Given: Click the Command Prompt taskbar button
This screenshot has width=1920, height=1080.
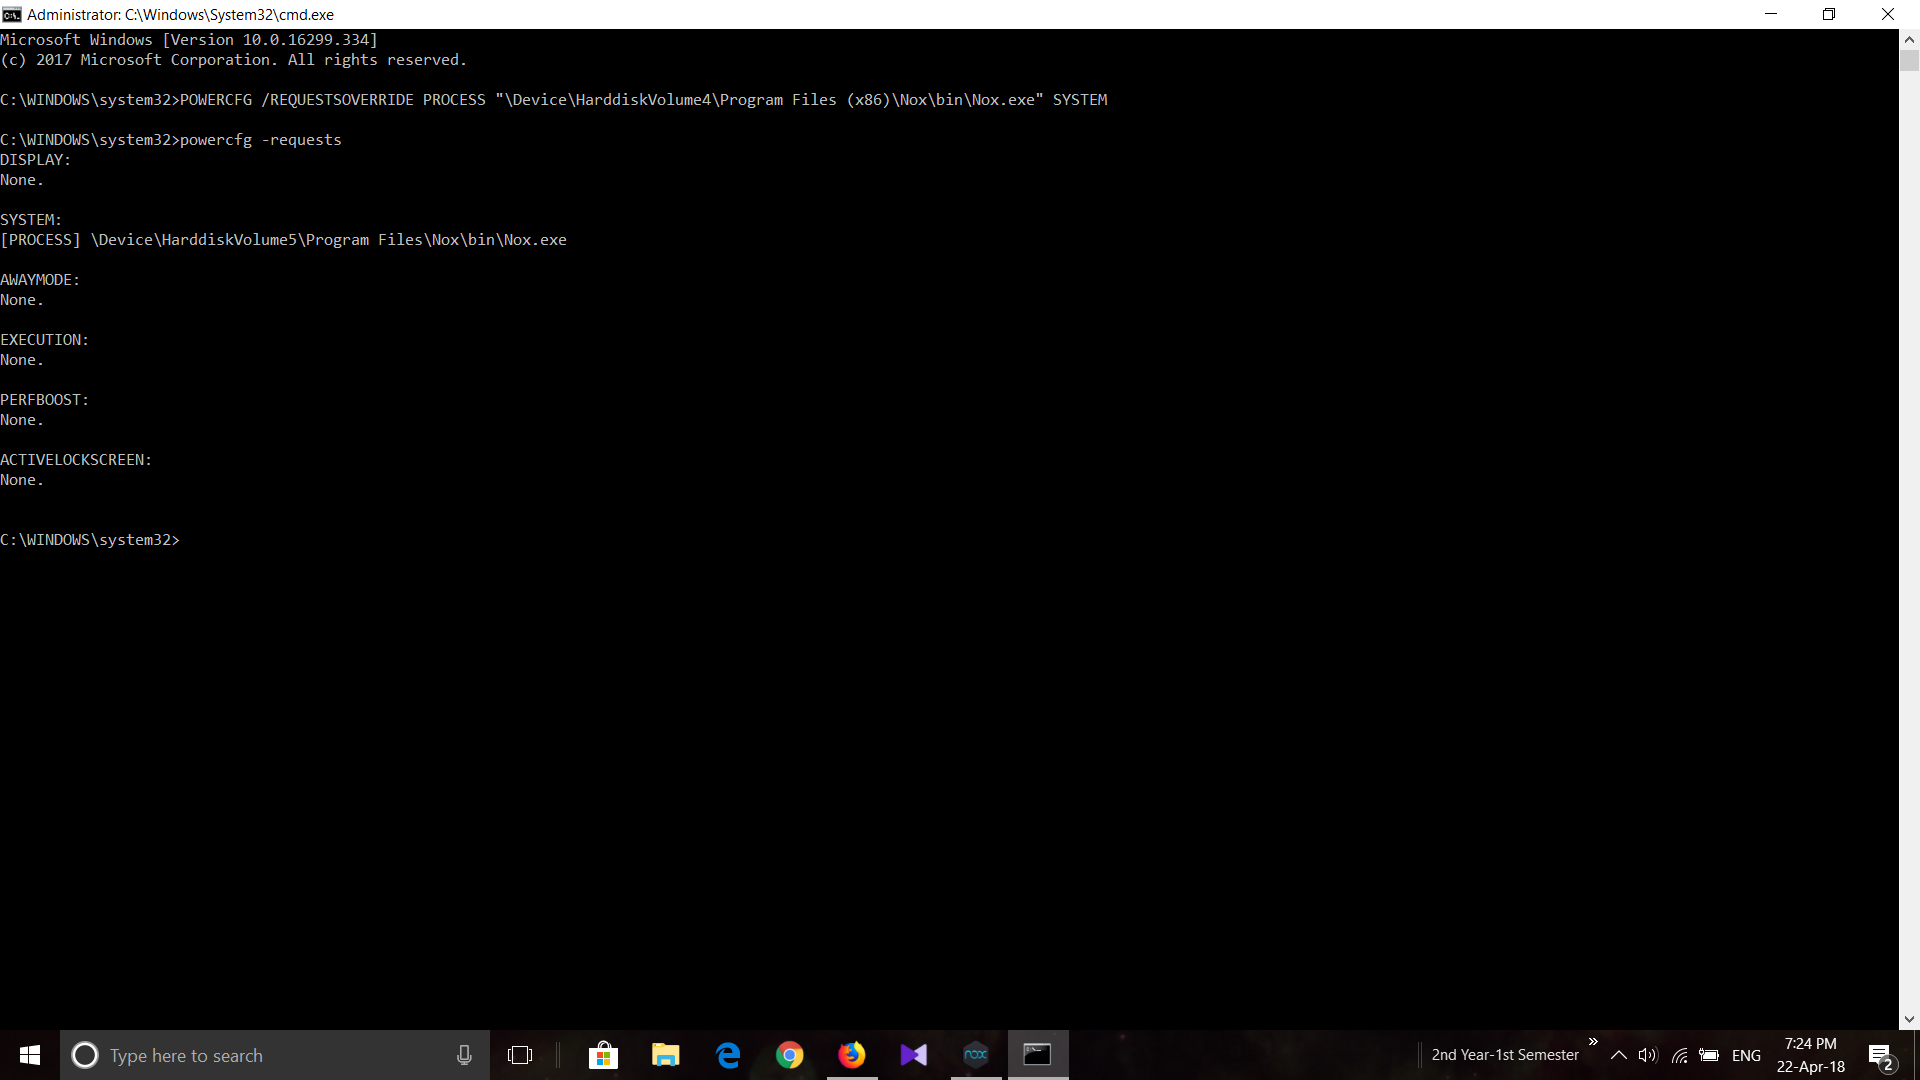Looking at the screenshot, I should 1038,1055.
